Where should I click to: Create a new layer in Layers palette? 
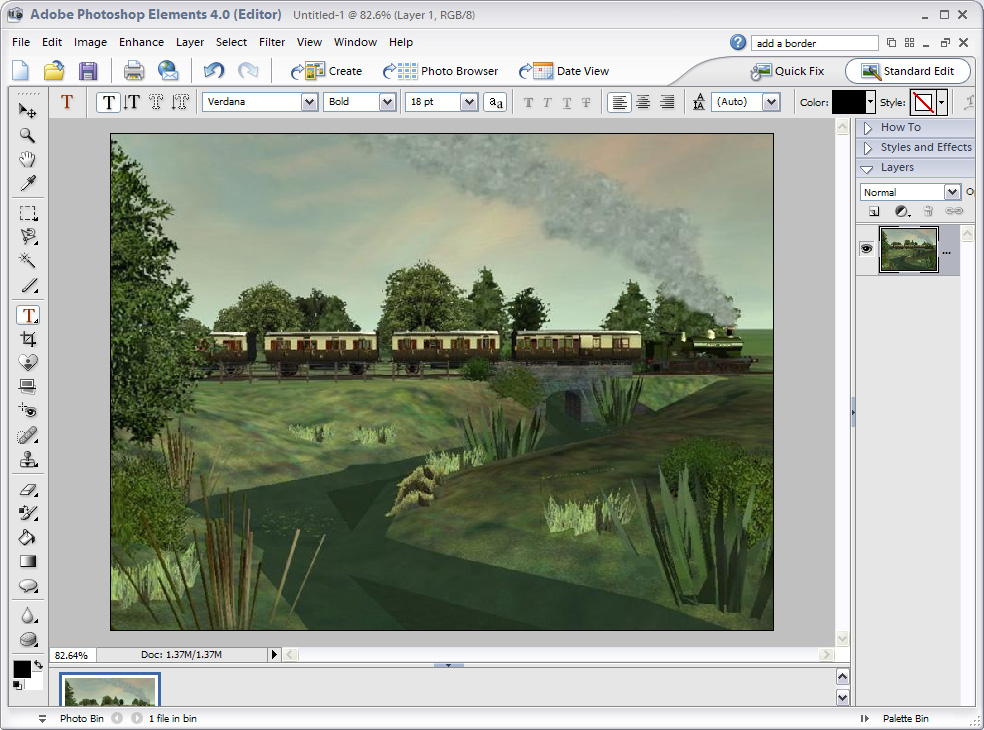874,212
